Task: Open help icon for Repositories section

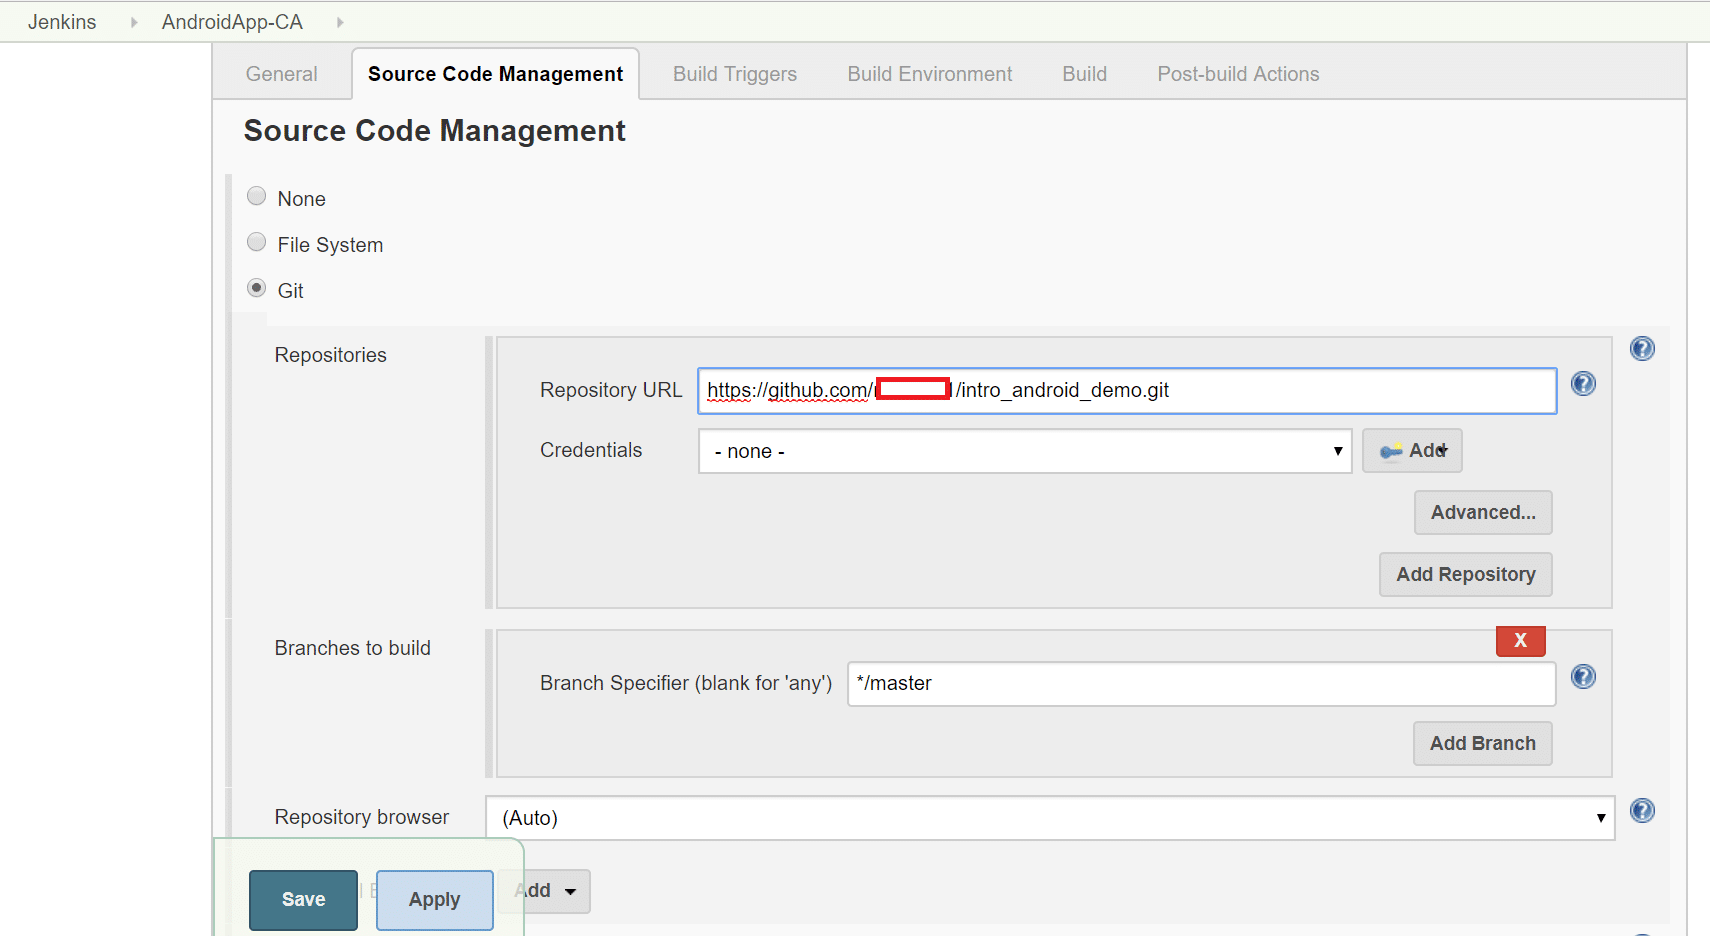Action: [1642, 348]
